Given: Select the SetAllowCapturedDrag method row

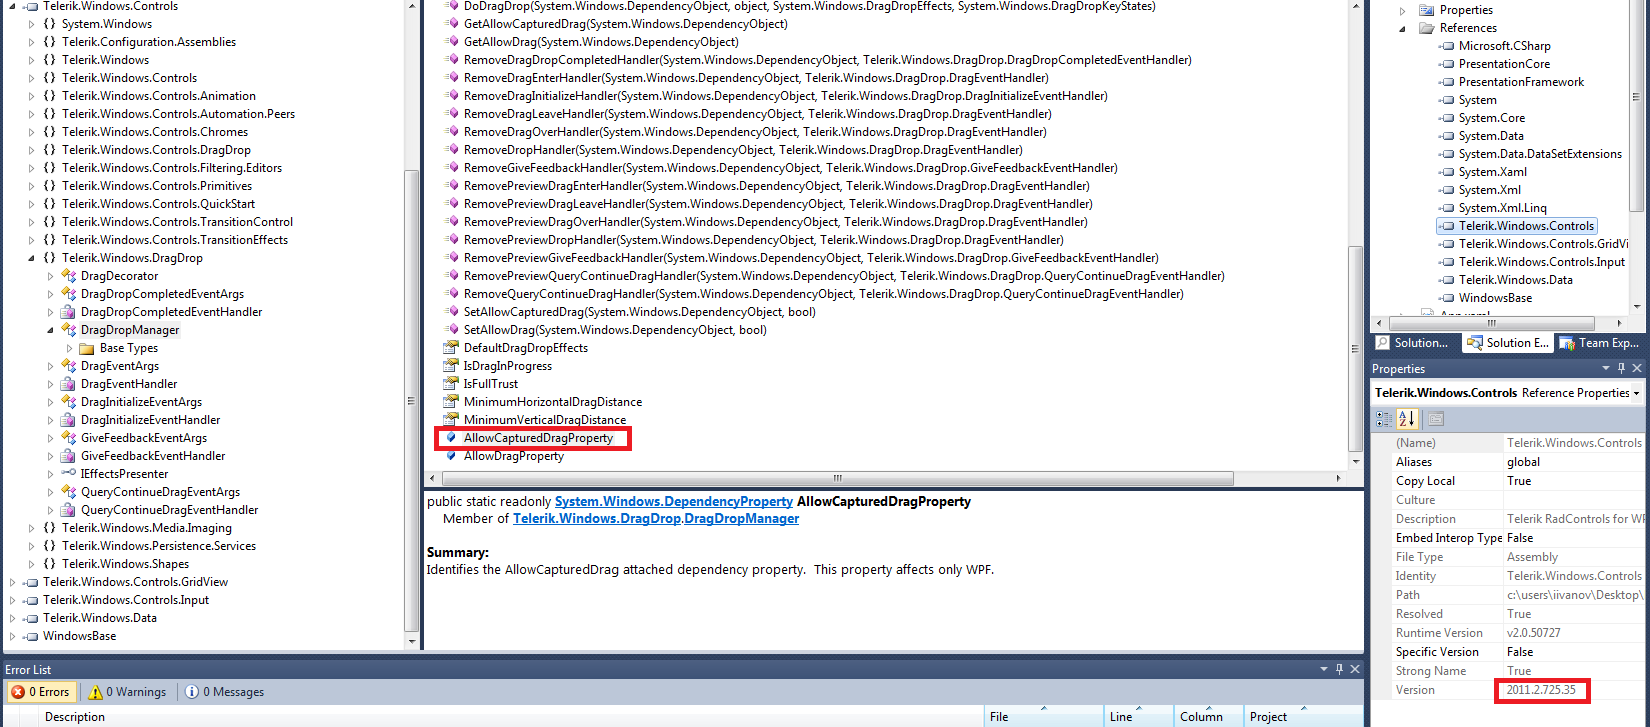Looking at the screenshot, I should pos(639,312).
